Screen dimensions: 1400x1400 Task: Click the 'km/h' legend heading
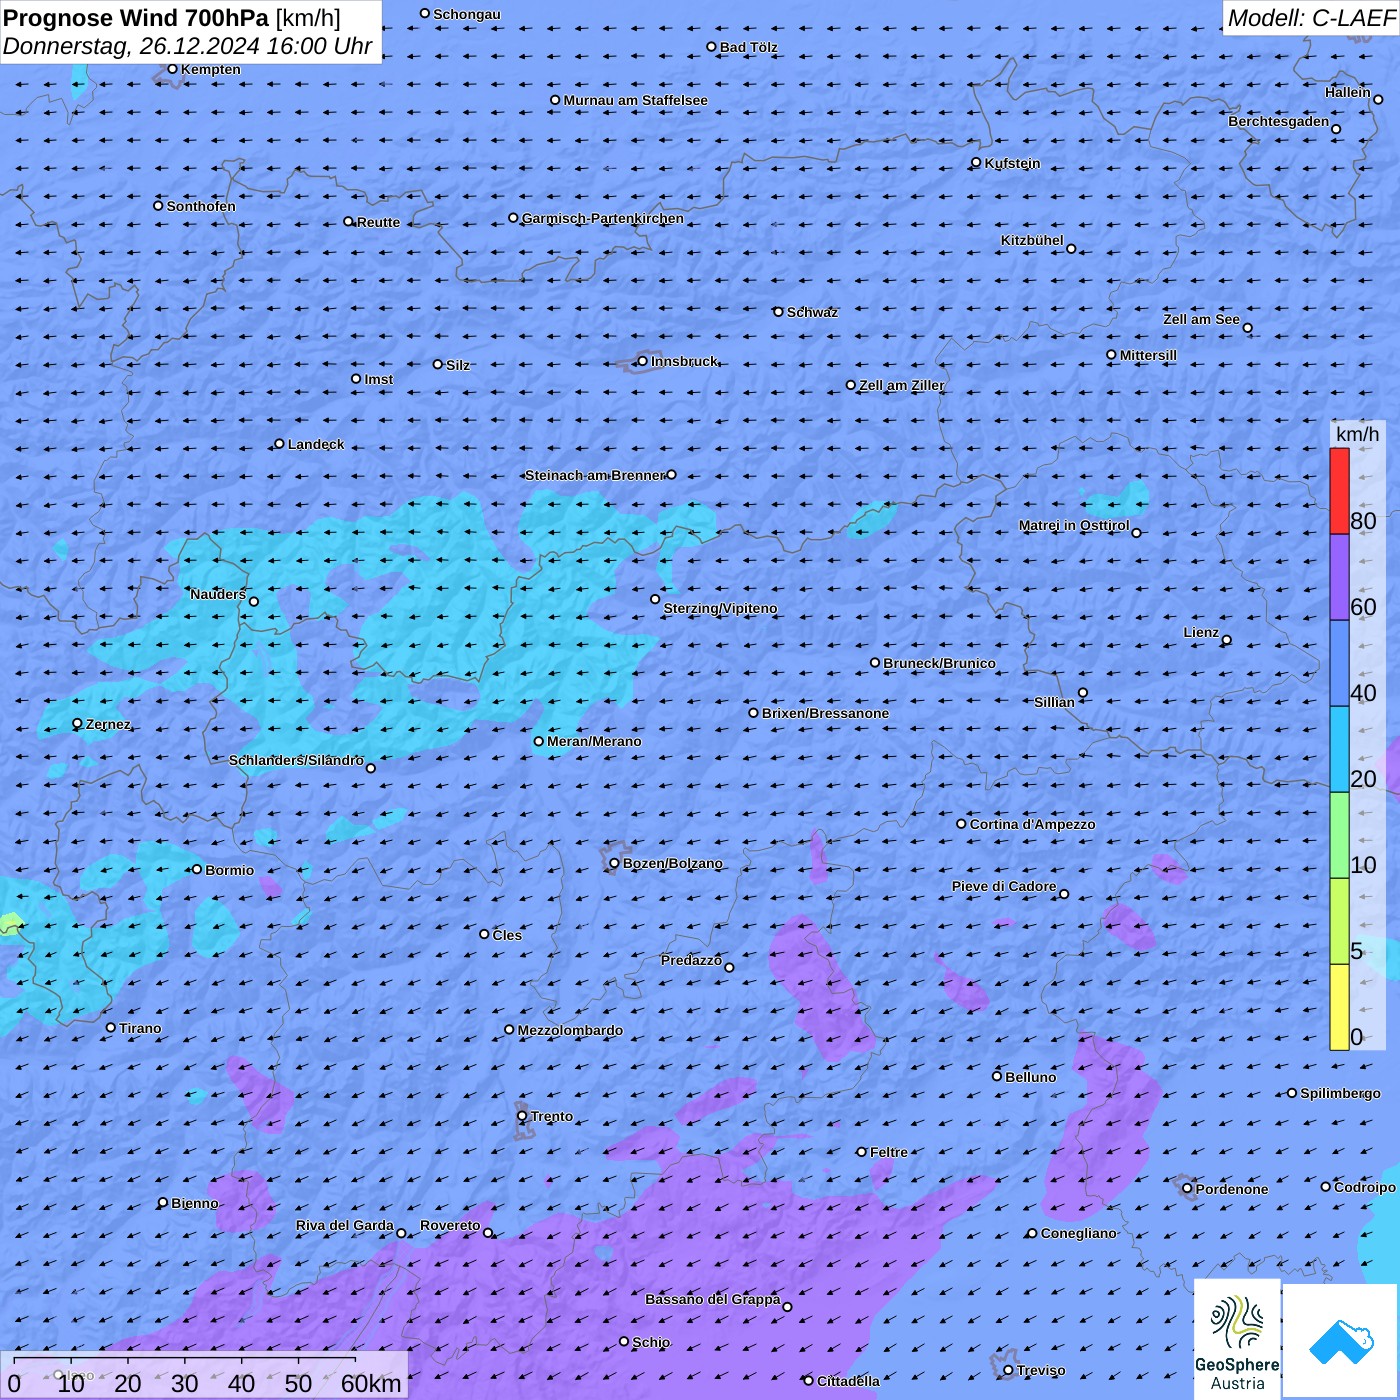pos(1357,434)
